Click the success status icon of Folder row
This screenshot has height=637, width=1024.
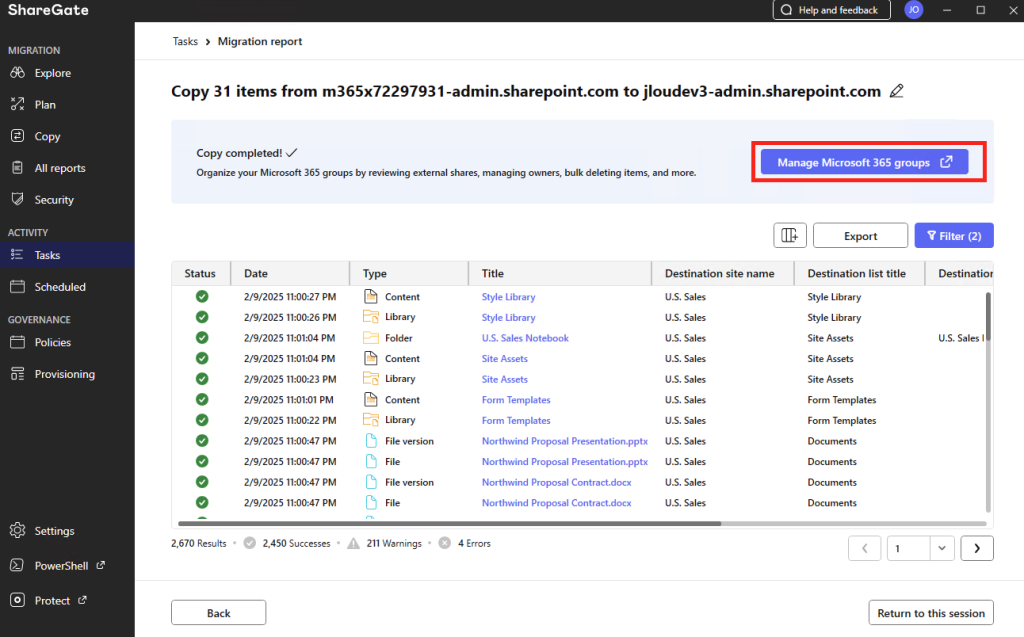click(x=202, y=338)
